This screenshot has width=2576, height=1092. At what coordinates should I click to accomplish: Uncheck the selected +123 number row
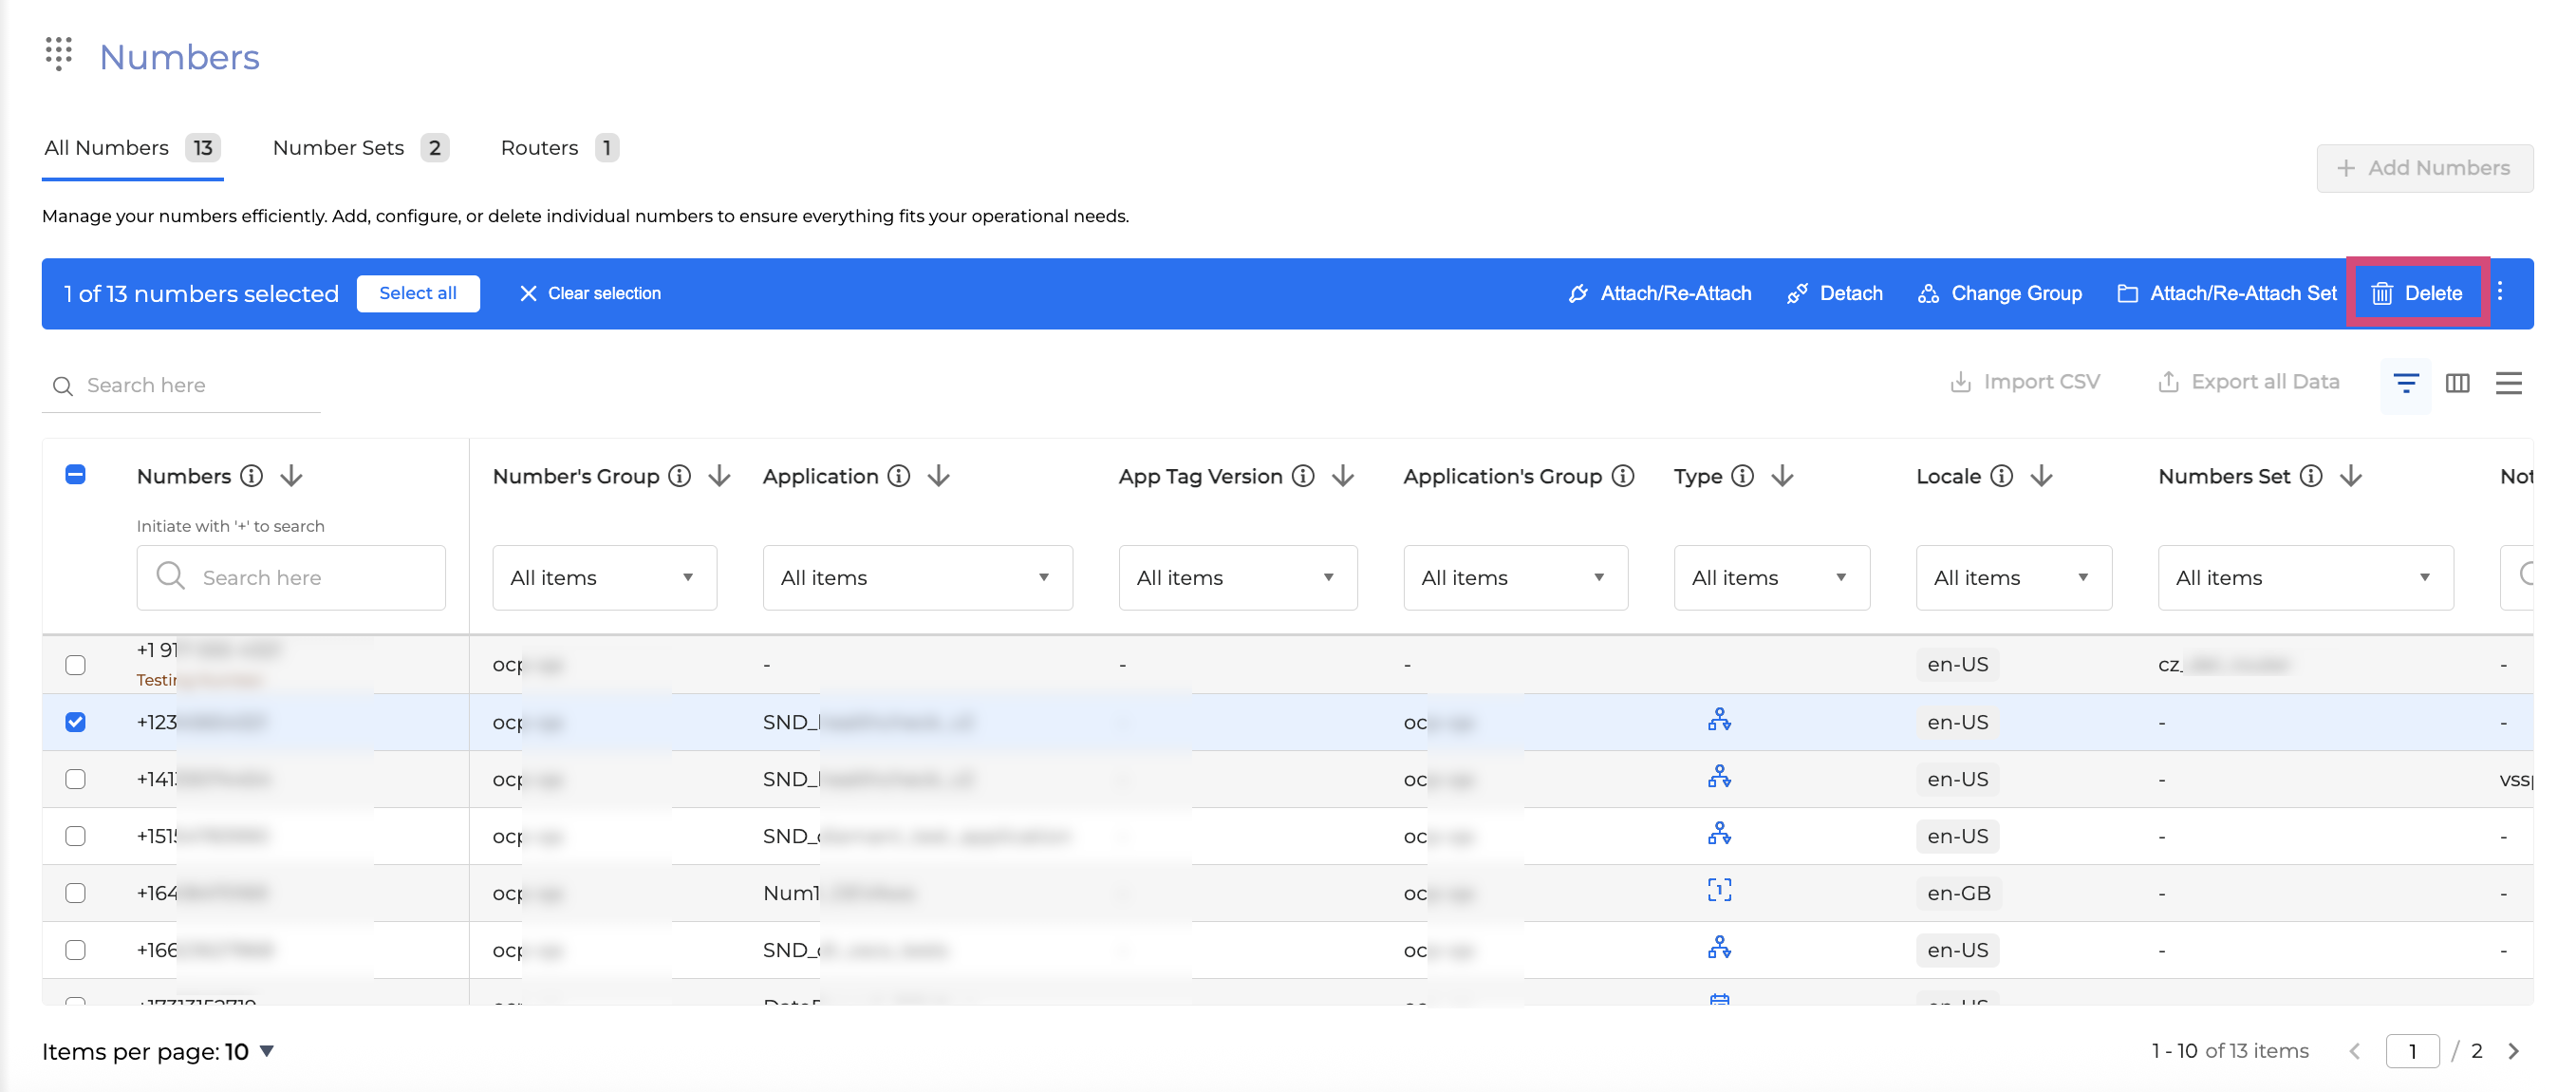pyautogui.click(x=75, y=722)
